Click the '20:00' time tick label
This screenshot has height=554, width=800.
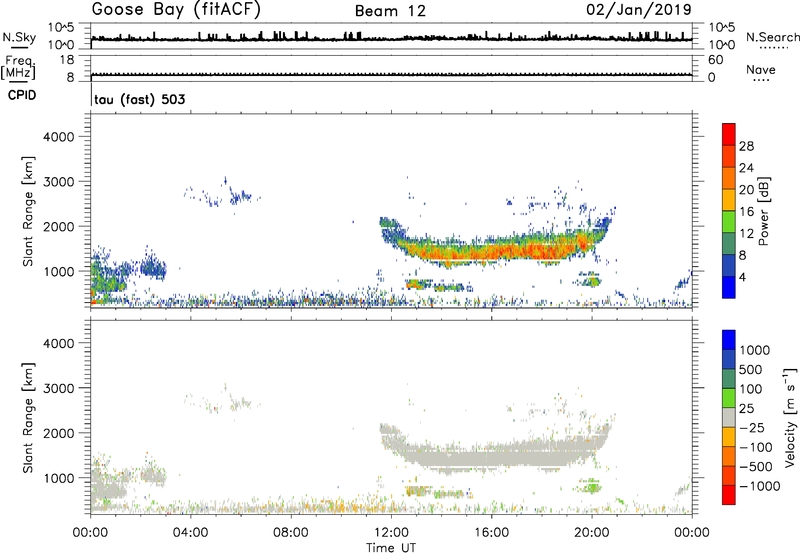coord(591,533)
